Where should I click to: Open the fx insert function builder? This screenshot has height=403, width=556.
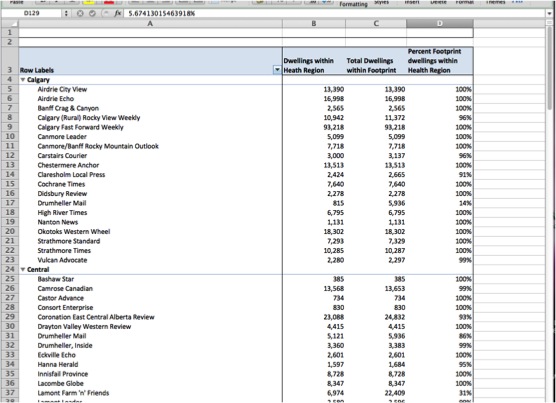point(118,13)
